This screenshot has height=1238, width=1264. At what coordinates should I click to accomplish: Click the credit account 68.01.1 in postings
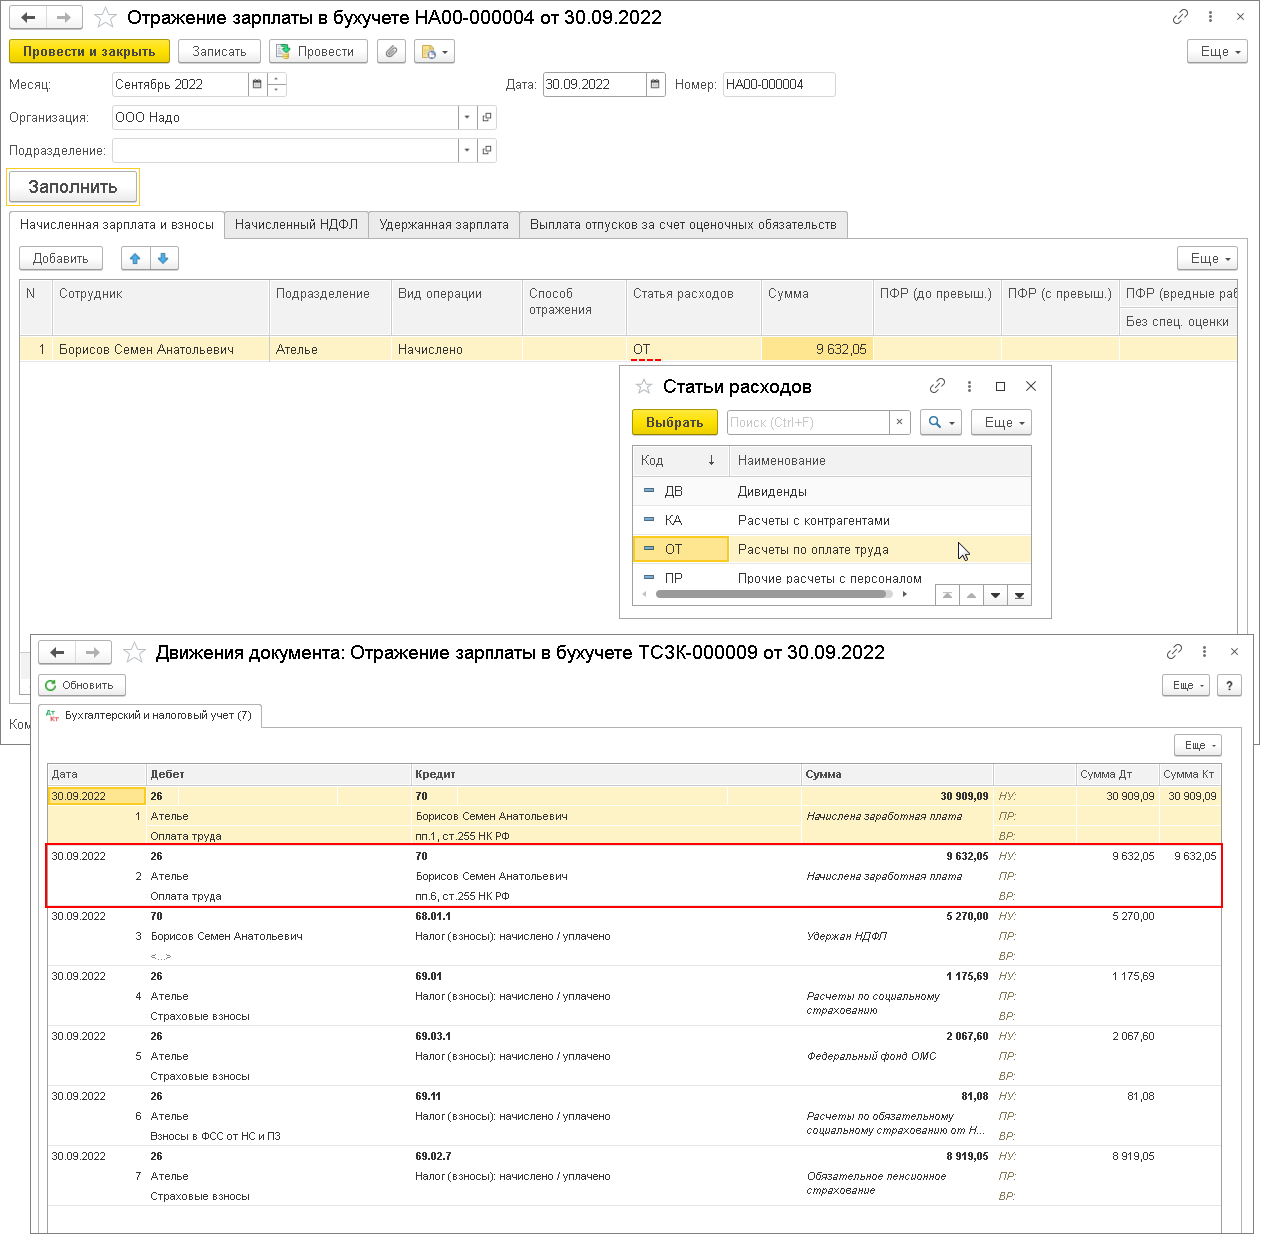click(433, 916)
